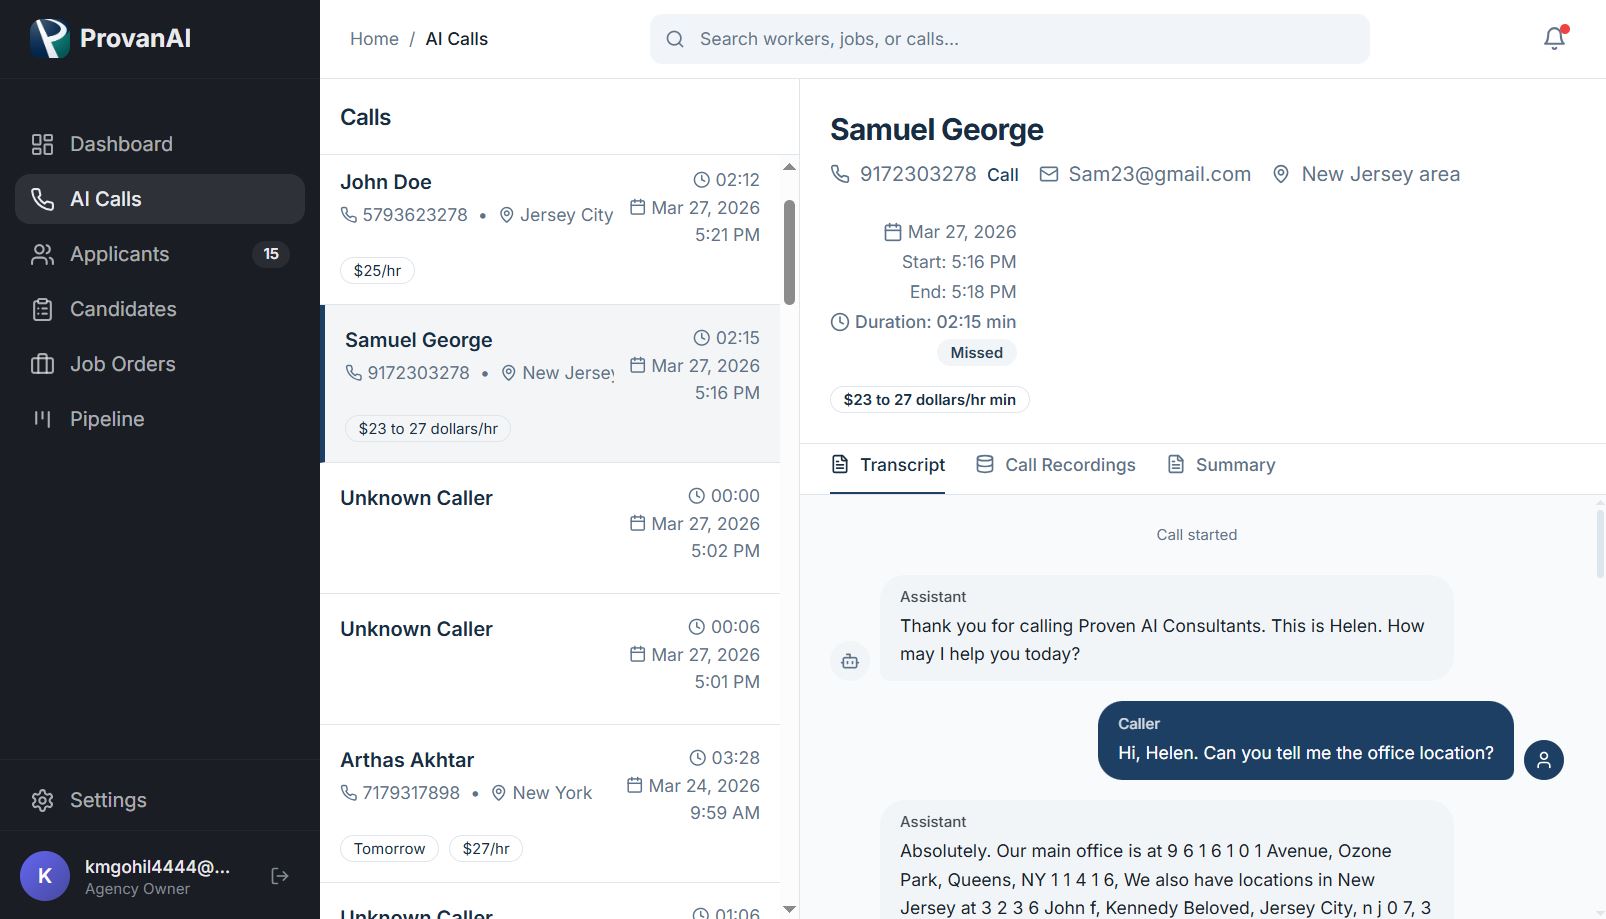Click the notification bell icon
The height and width of the screenshot is (919, 1606).
coord(1553,38)
